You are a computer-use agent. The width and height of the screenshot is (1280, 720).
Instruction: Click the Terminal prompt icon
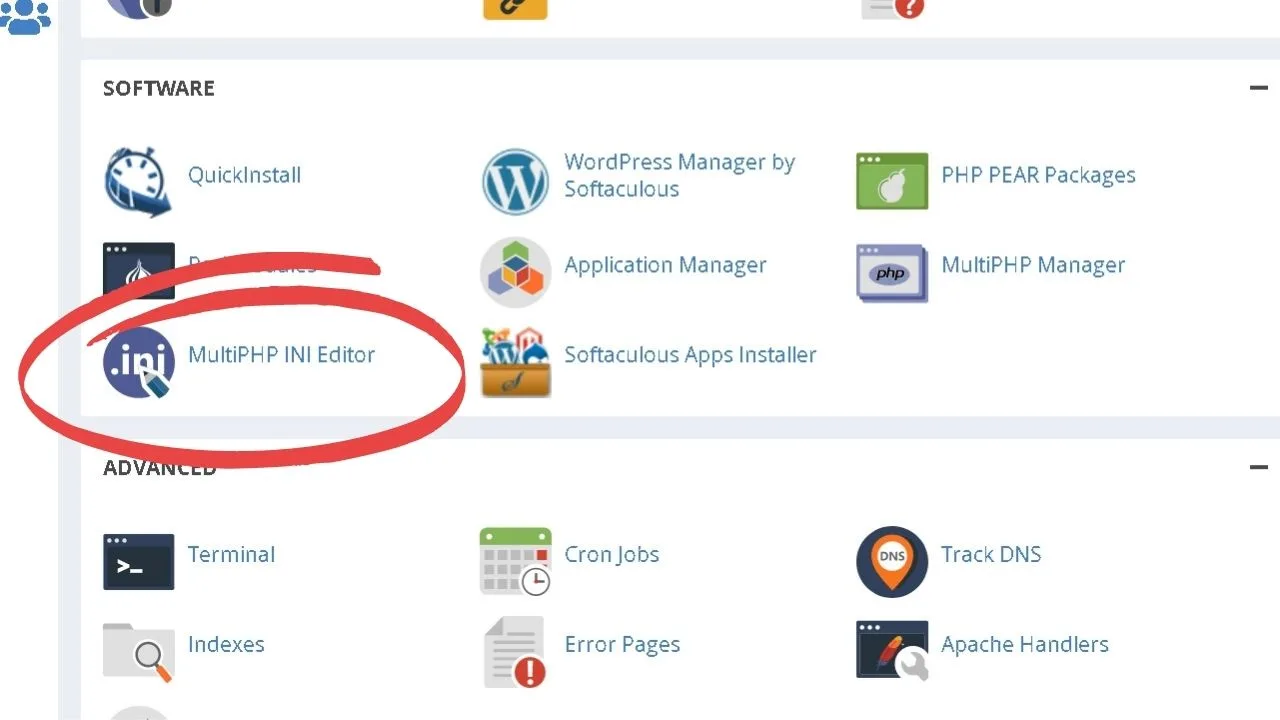139,562
